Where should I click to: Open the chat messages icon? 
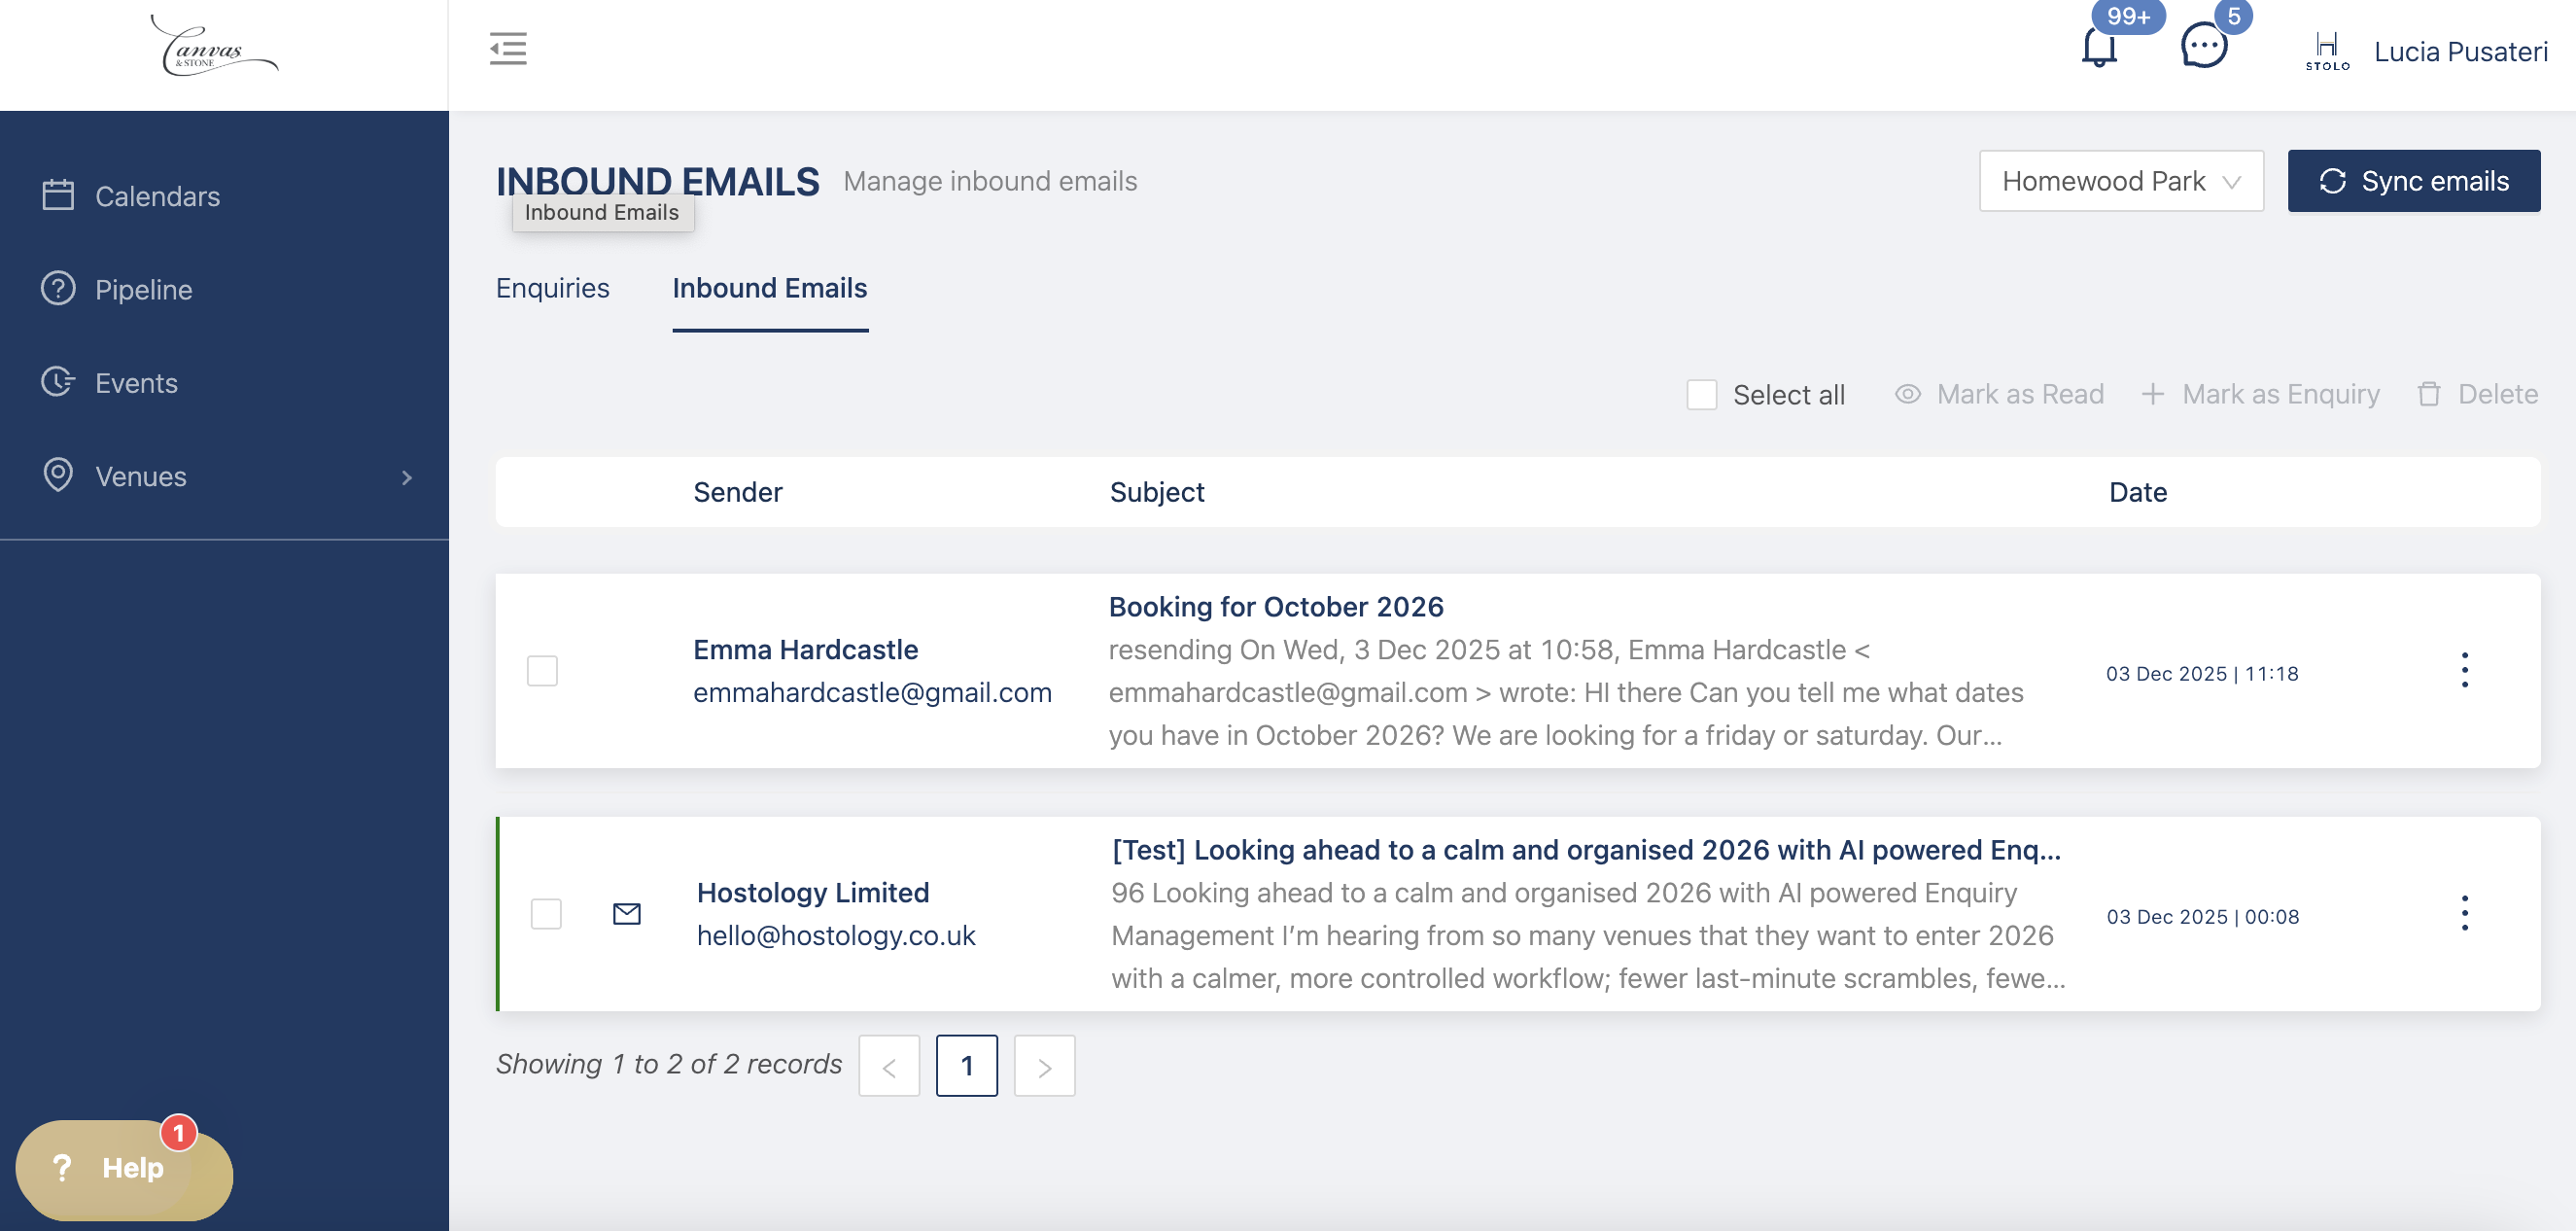(x=2203, y=47)
